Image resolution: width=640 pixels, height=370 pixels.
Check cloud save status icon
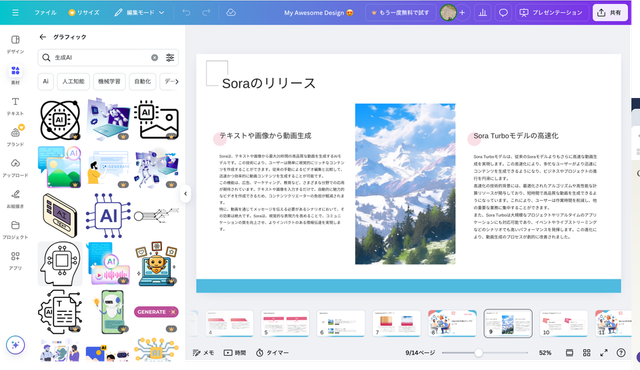231,13
